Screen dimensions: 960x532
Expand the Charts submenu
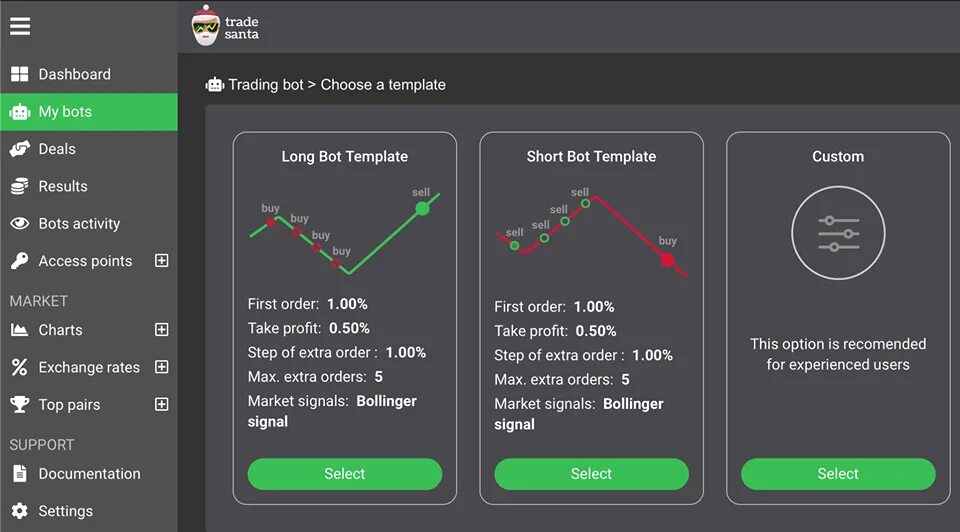(162, 330)
